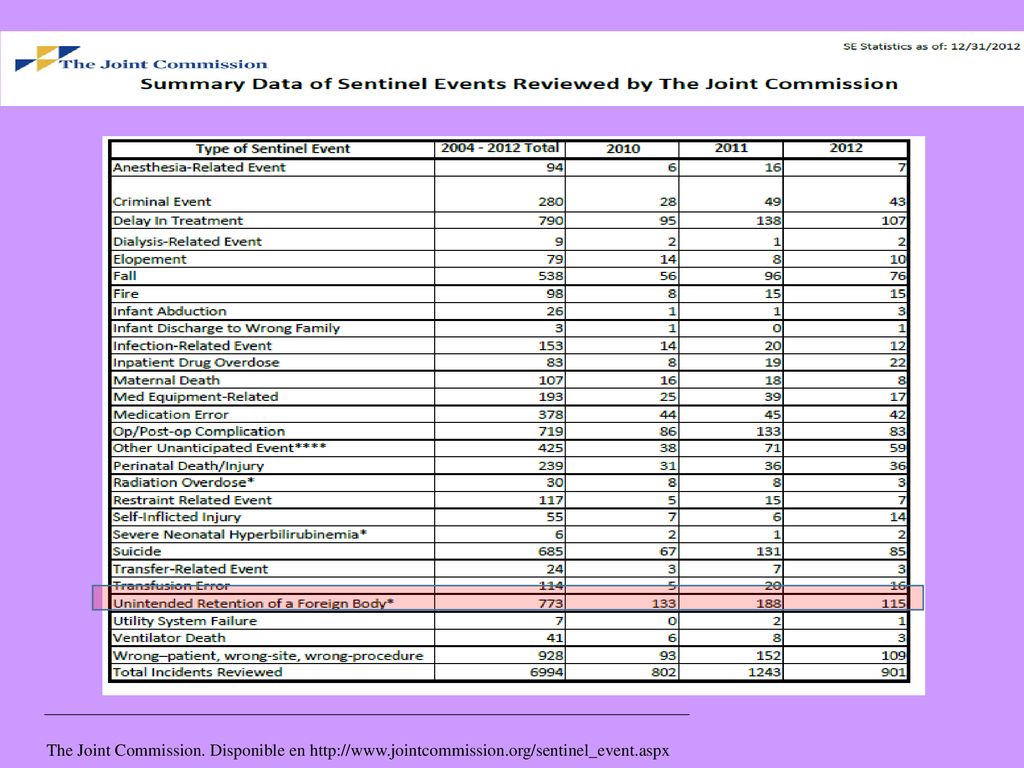Select 'Unintended Retention of a Foreign Body*' label
Image resolution: width=1024 pixels, height=768 pixels.
[x=253, y=603]
